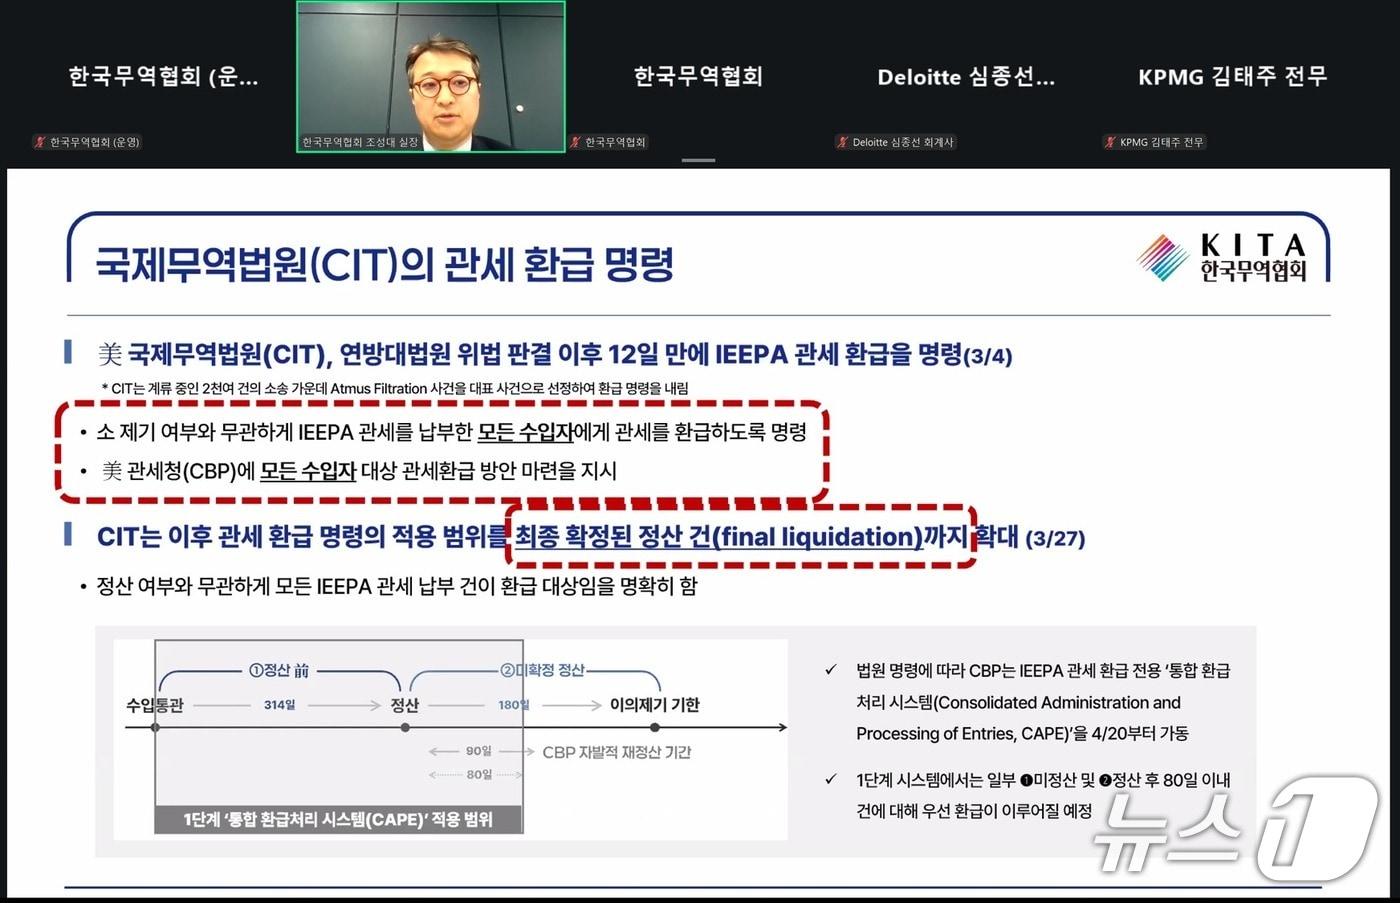
Task: Select the Deloitte 심종선 participant tile
Action: pyautogui.click(x=966, y=77)
